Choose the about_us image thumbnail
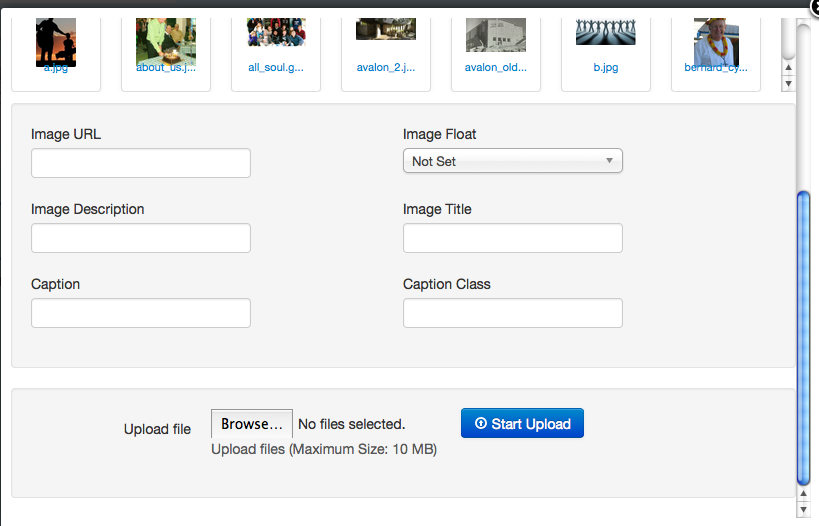Viewport: 819px width, 526px height. click(165, 43)
